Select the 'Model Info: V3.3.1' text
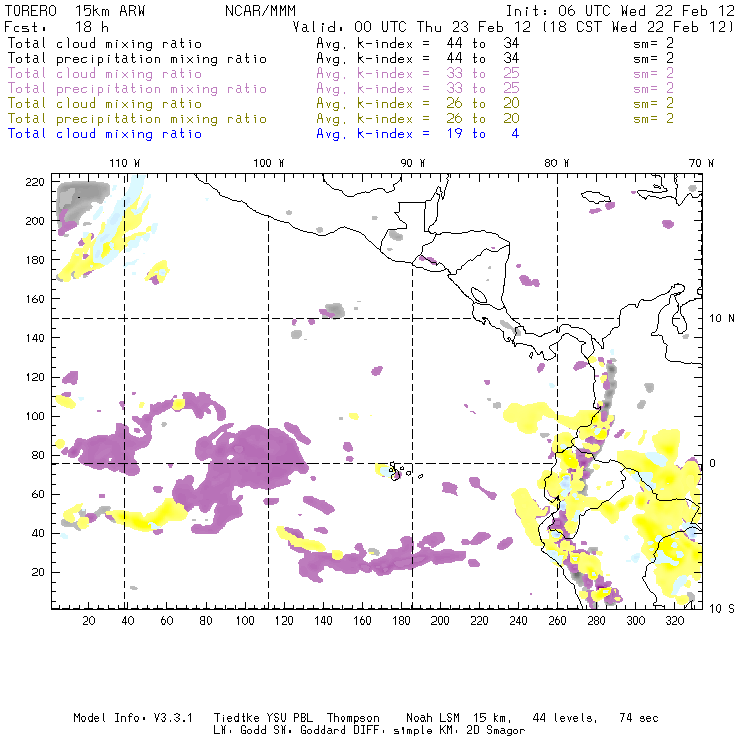 [133, 718]
